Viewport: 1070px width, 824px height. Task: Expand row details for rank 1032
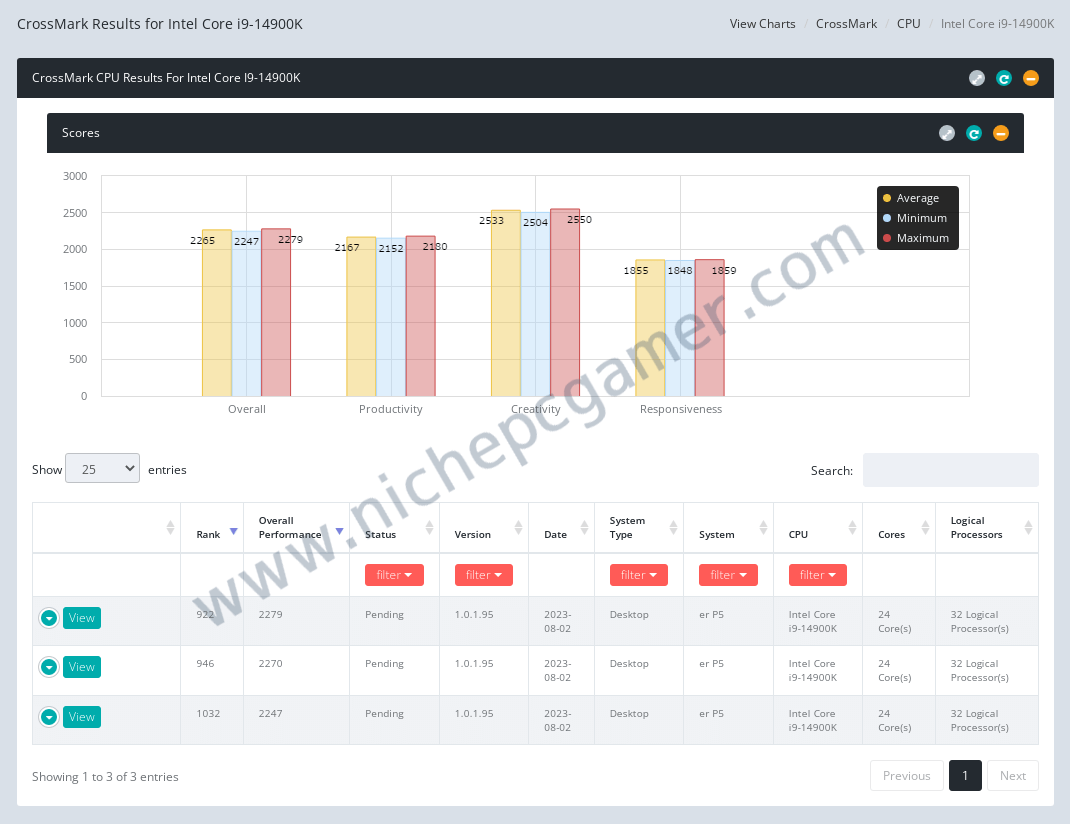click(49, 717)
